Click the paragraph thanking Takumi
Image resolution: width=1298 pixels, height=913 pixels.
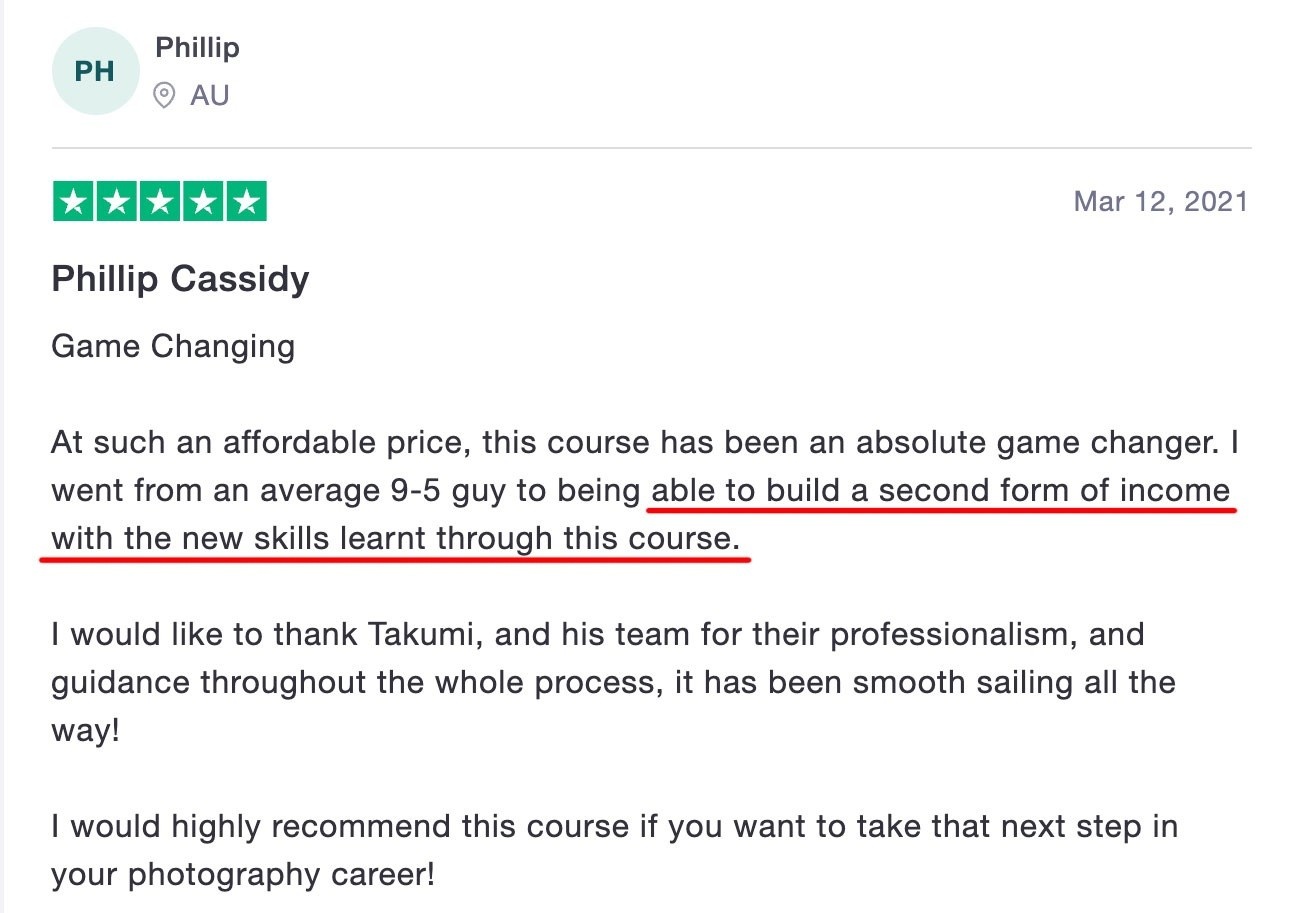[x=613, y=683]
